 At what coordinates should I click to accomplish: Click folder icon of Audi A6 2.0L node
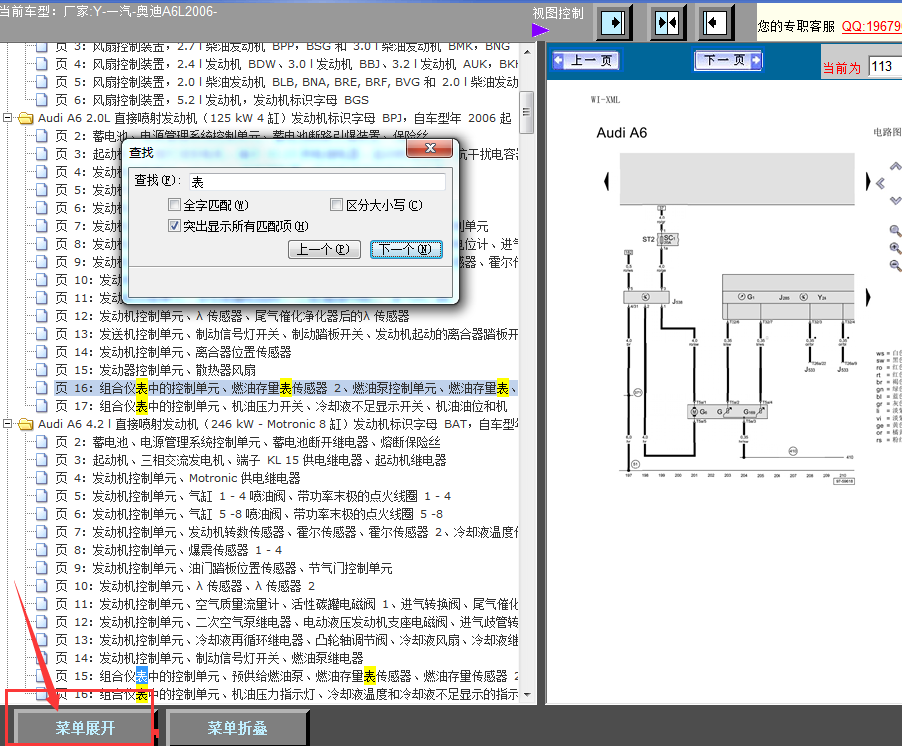pyautogui.click(x=25, y=118)
